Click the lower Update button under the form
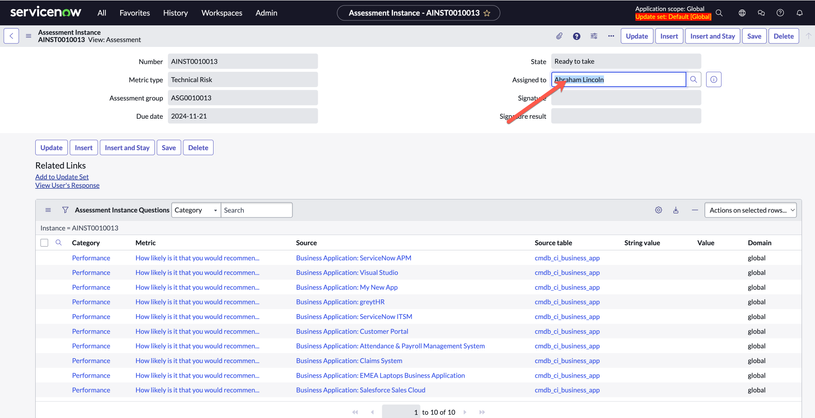Image resolution: width=815 pixels, height=418 pixels. click(x=51, y=148)
